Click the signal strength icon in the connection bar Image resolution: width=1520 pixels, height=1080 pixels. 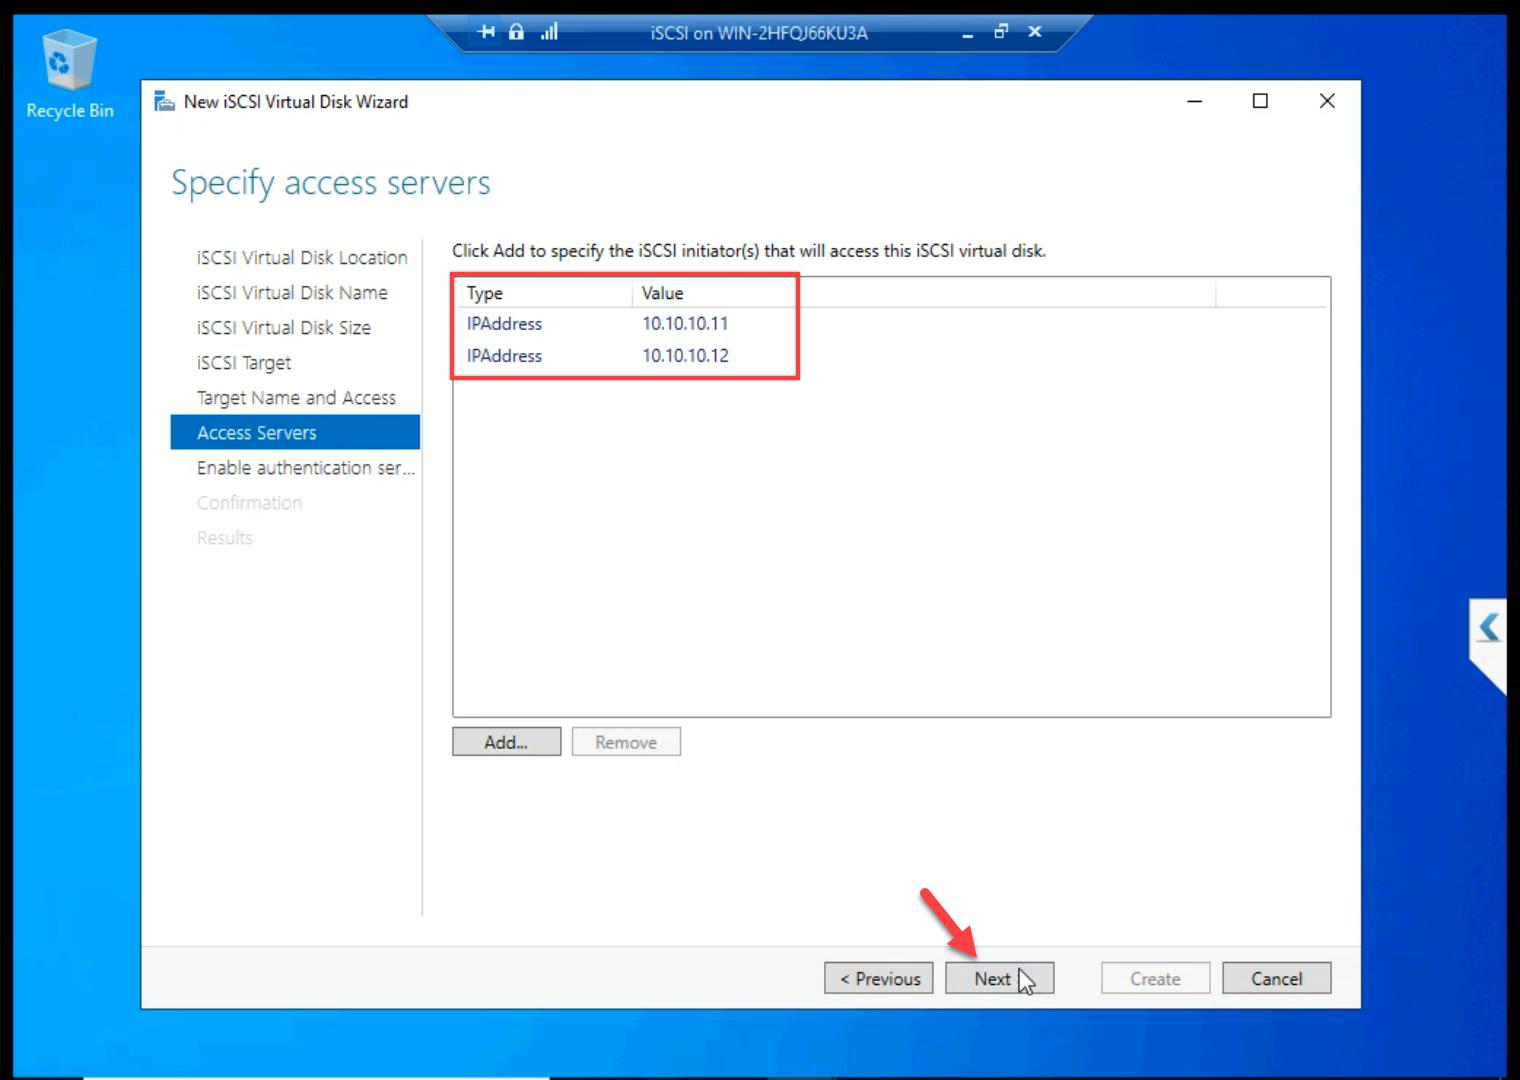point(549,32)
